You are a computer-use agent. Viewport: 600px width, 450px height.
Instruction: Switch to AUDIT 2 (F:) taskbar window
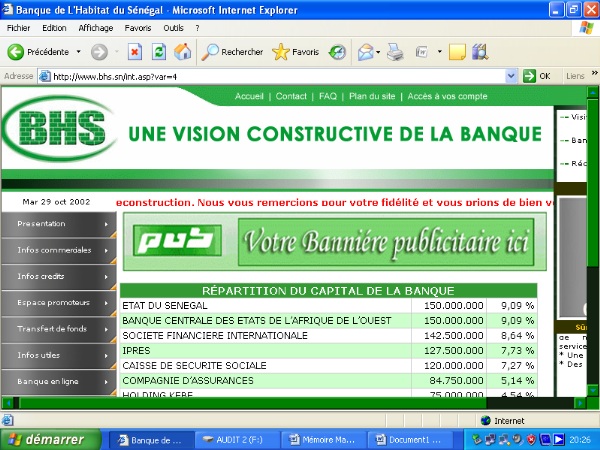click(x=237, y=440)
